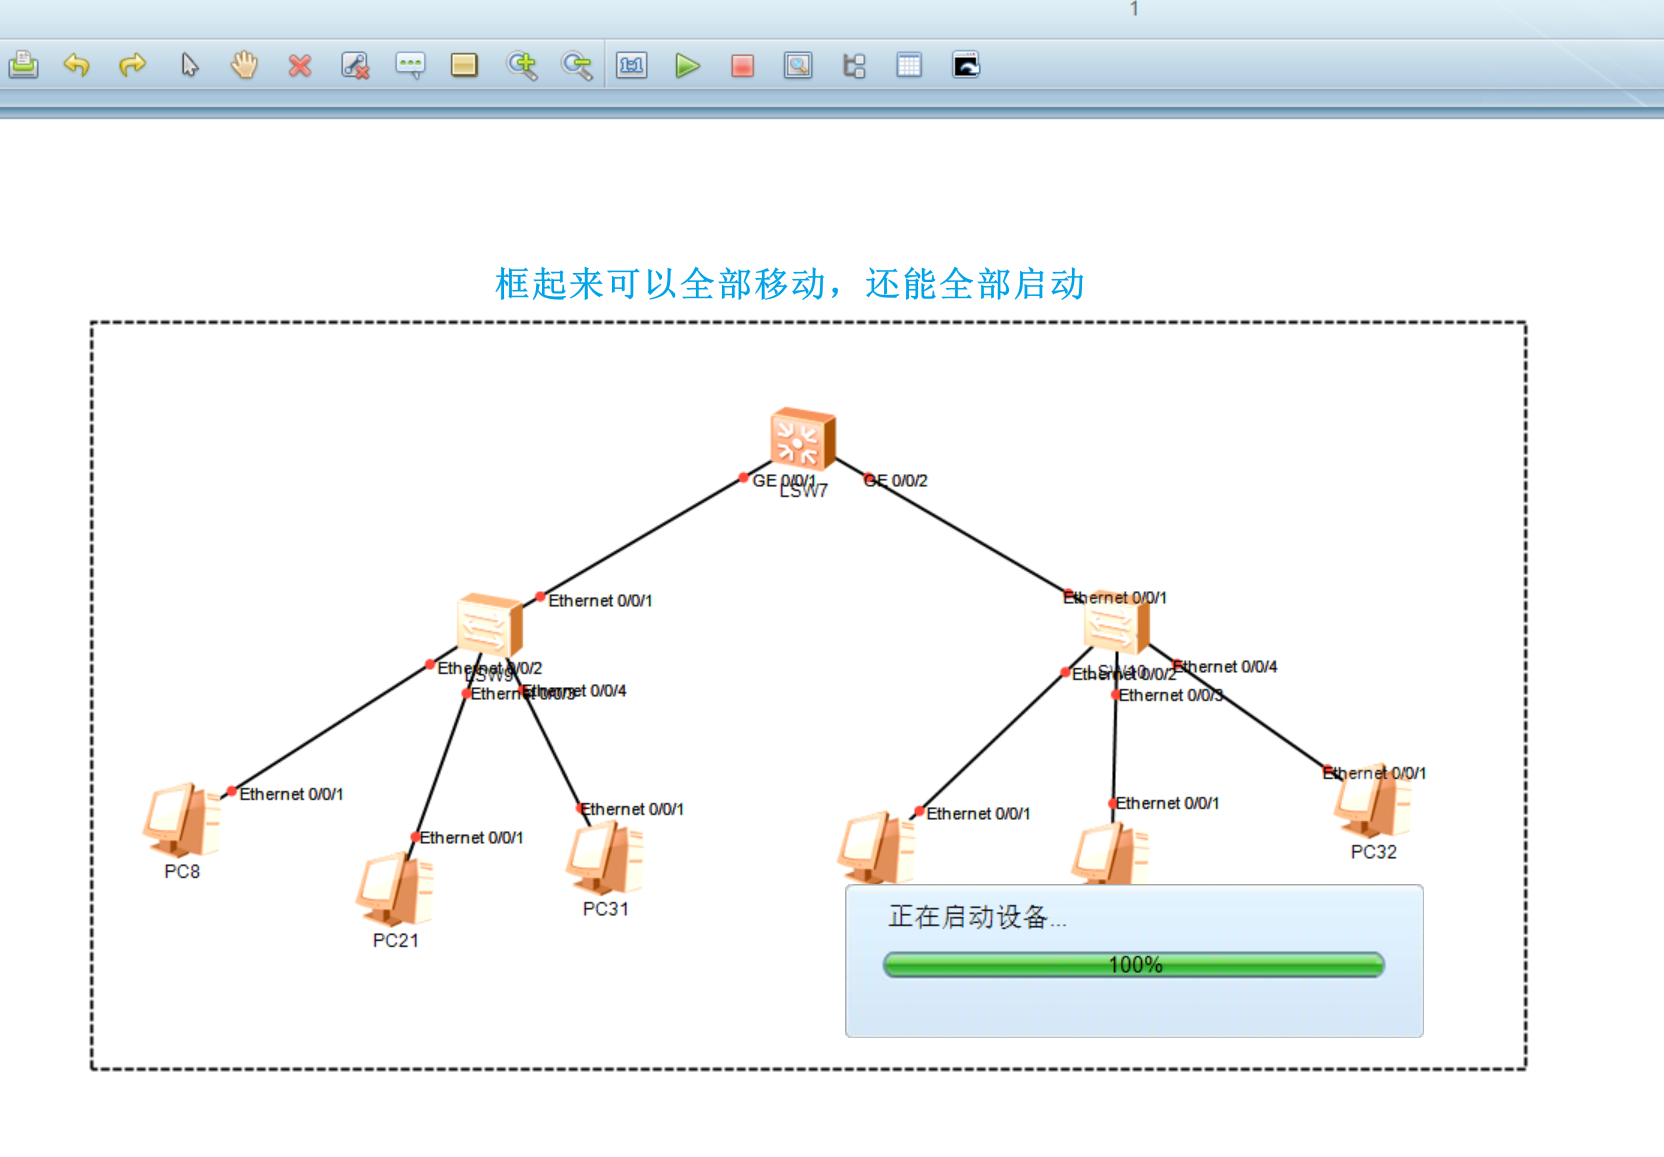Click the GE 0/0/1 port label on LSW7
The height and width of the screenshot is (1157, 1664).
[x=784, y=481]
